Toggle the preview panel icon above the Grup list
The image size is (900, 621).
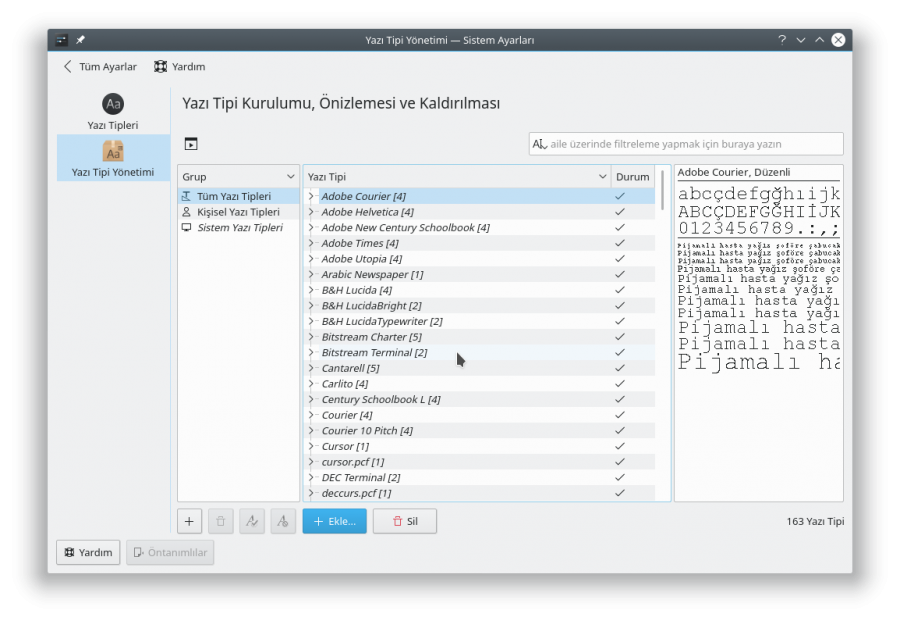click(191, 144)
